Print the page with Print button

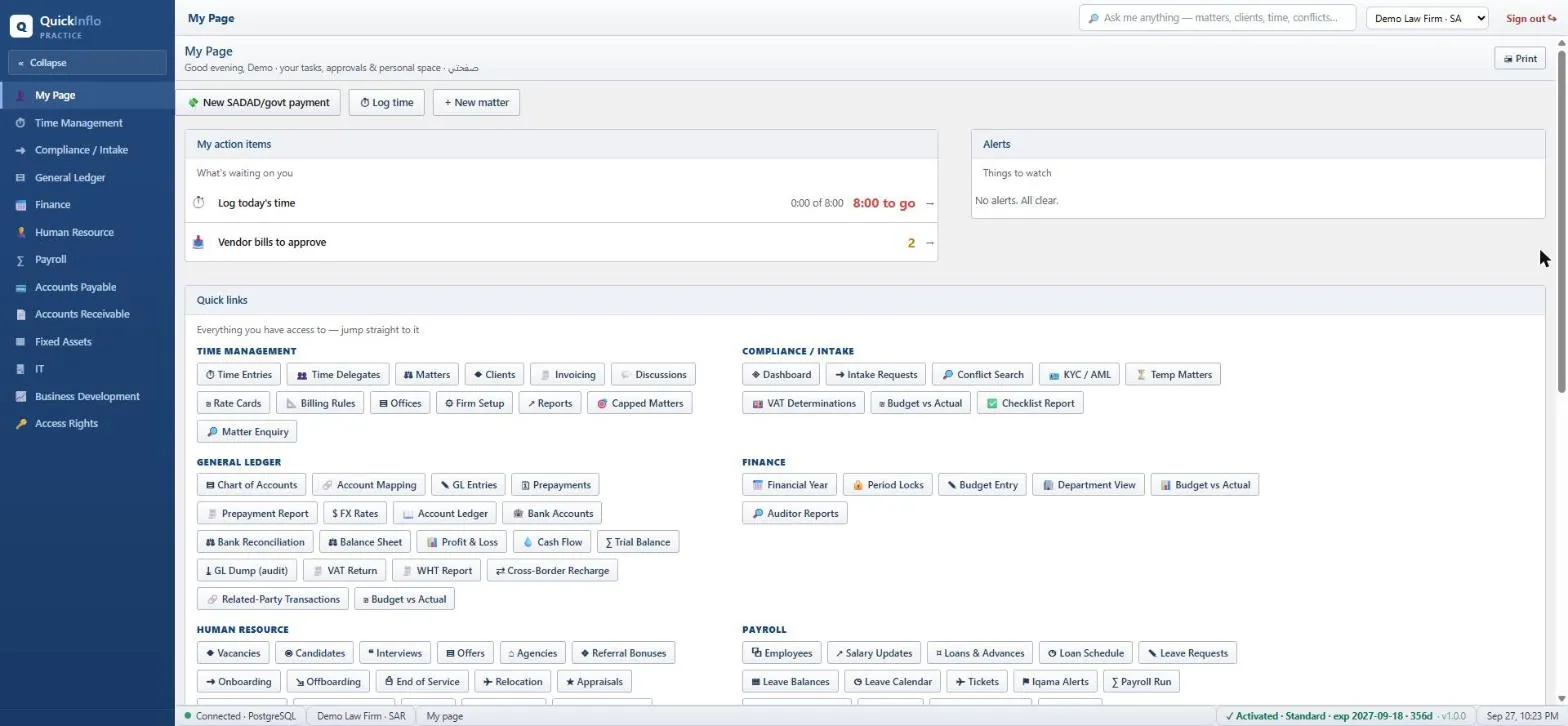(1519, 59)
